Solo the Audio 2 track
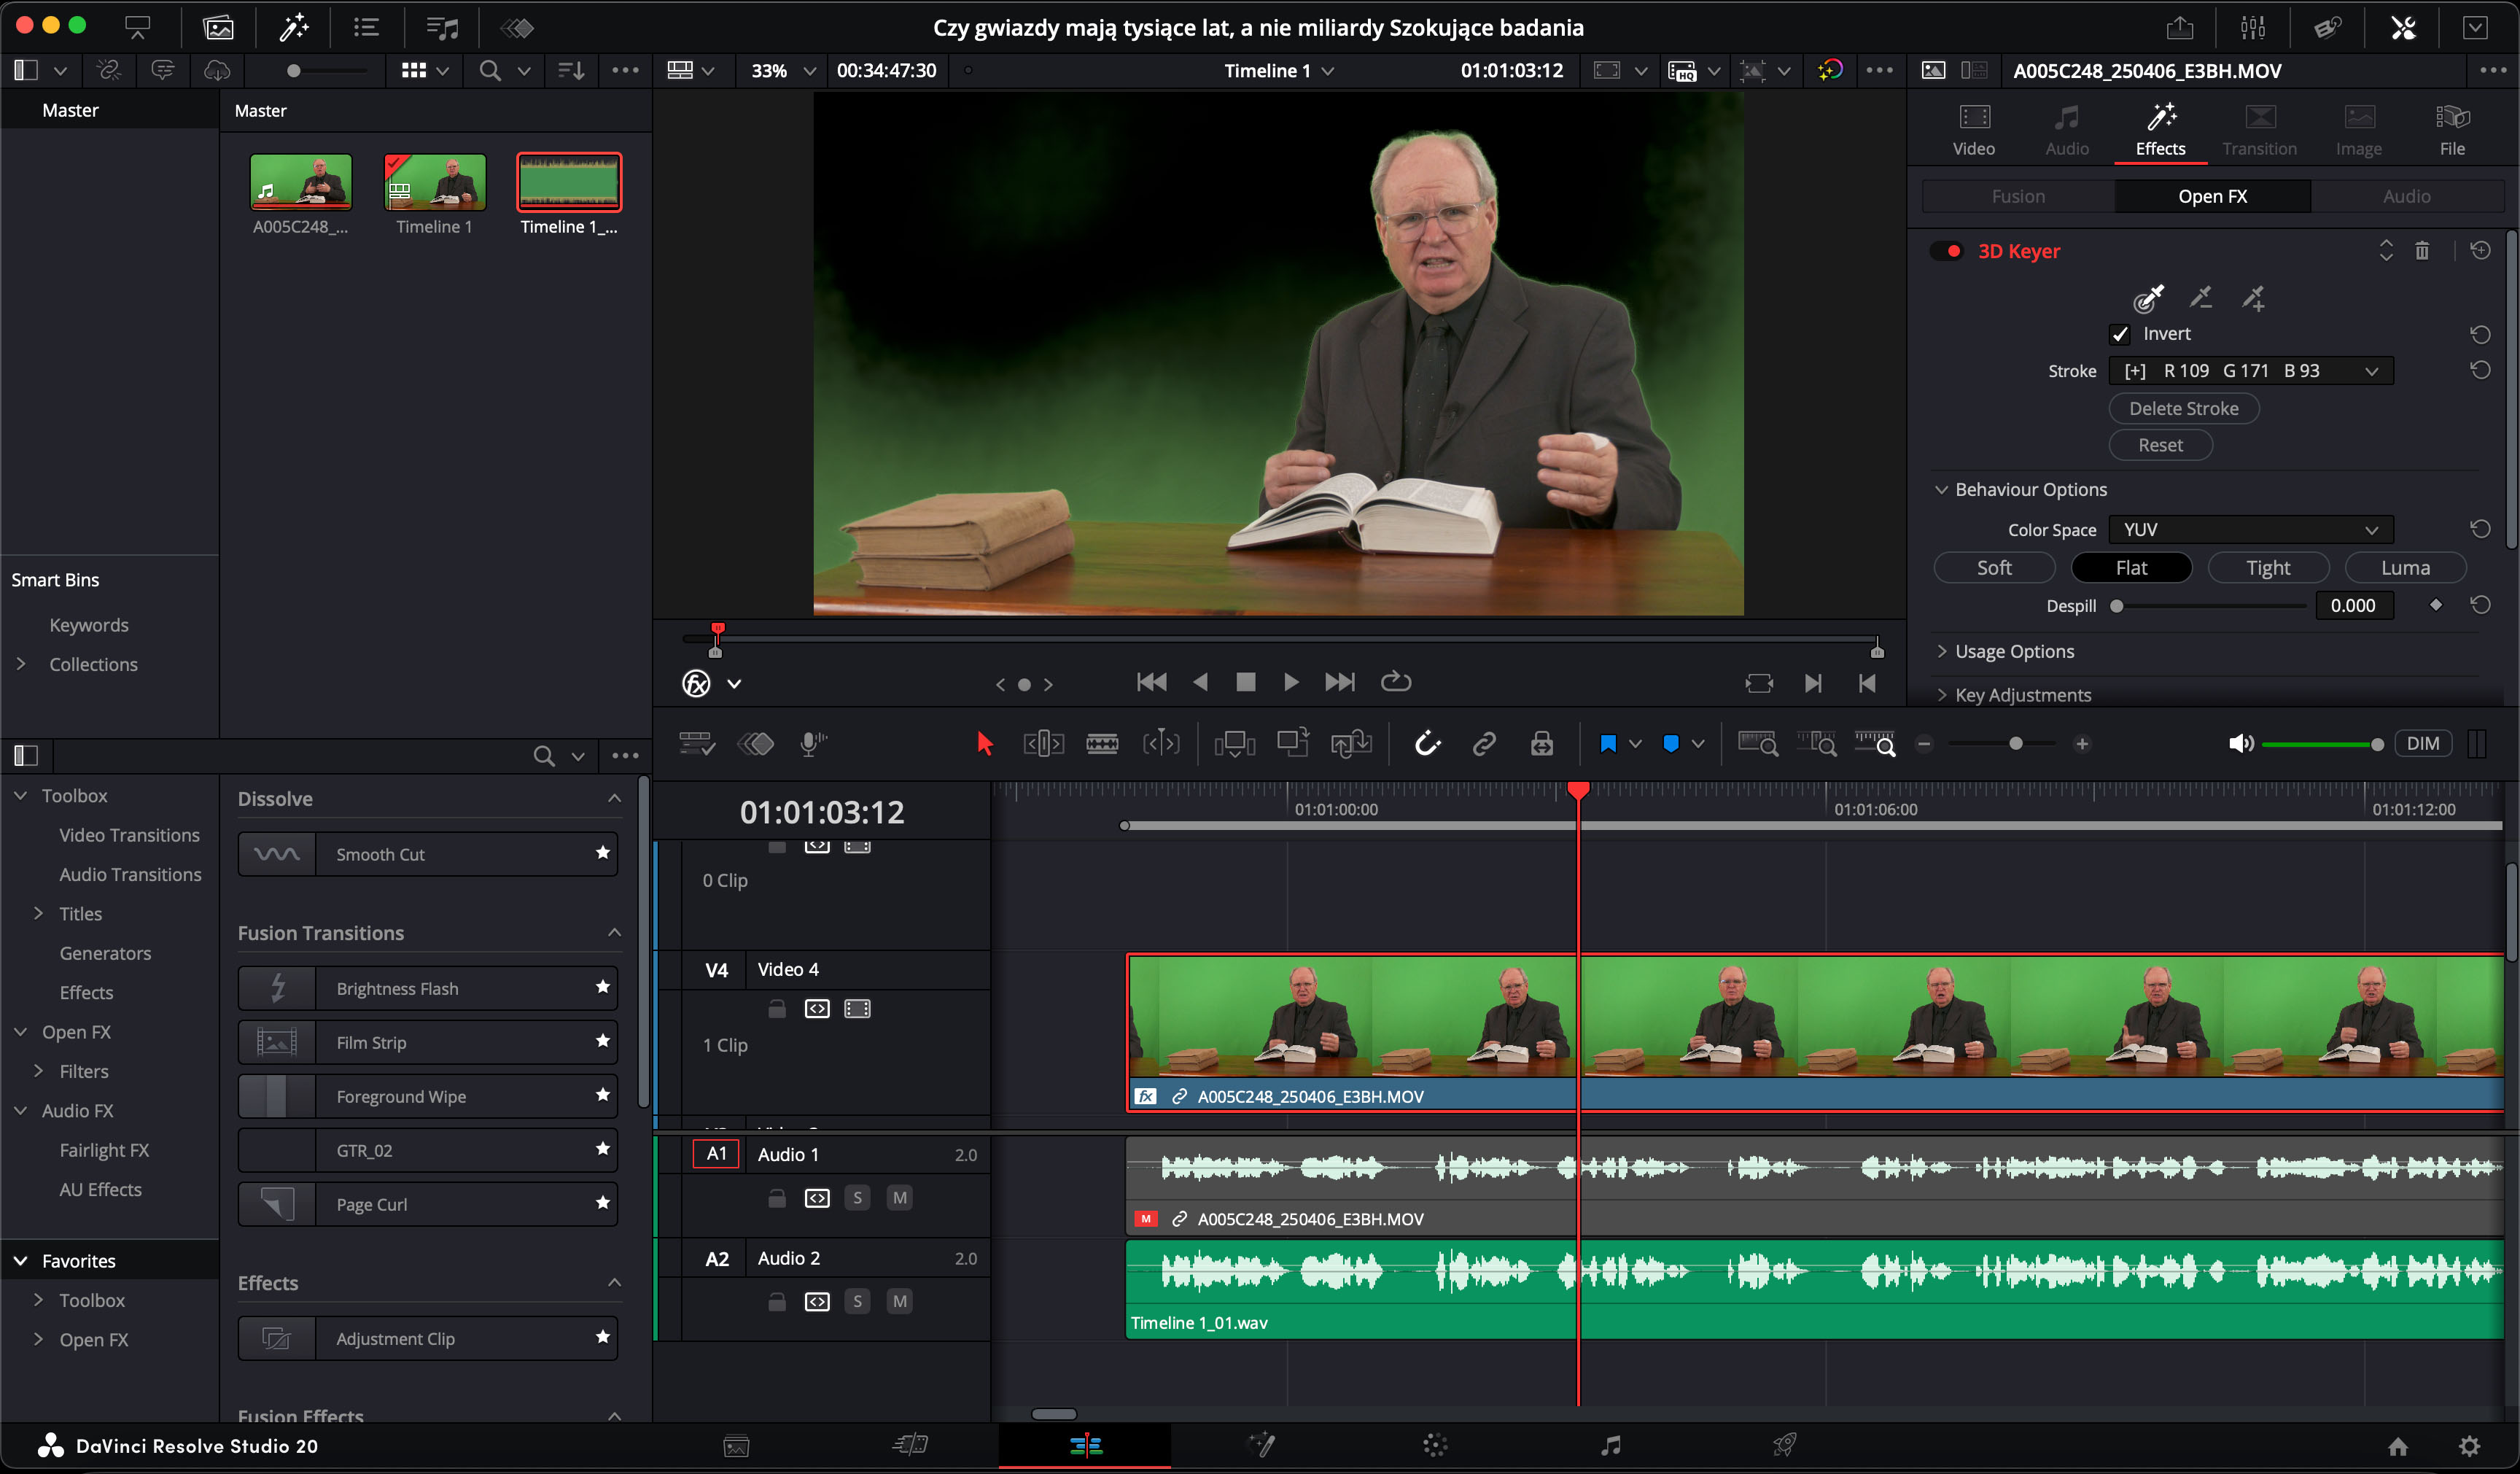This screenshot has height=1474, width=2520. tap(857, 1301)
